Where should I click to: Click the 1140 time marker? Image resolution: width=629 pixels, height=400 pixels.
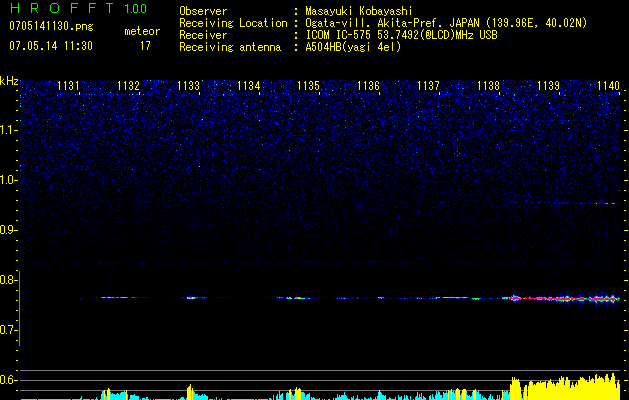(609, 86)
